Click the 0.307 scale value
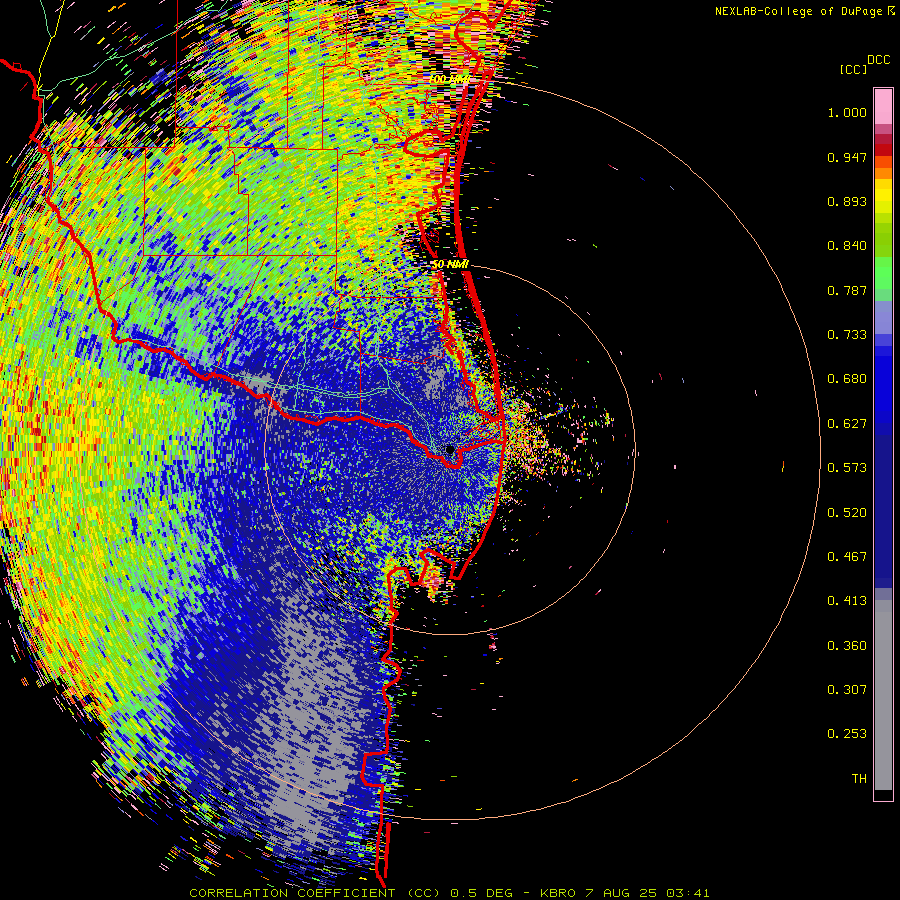 (847, 690)
